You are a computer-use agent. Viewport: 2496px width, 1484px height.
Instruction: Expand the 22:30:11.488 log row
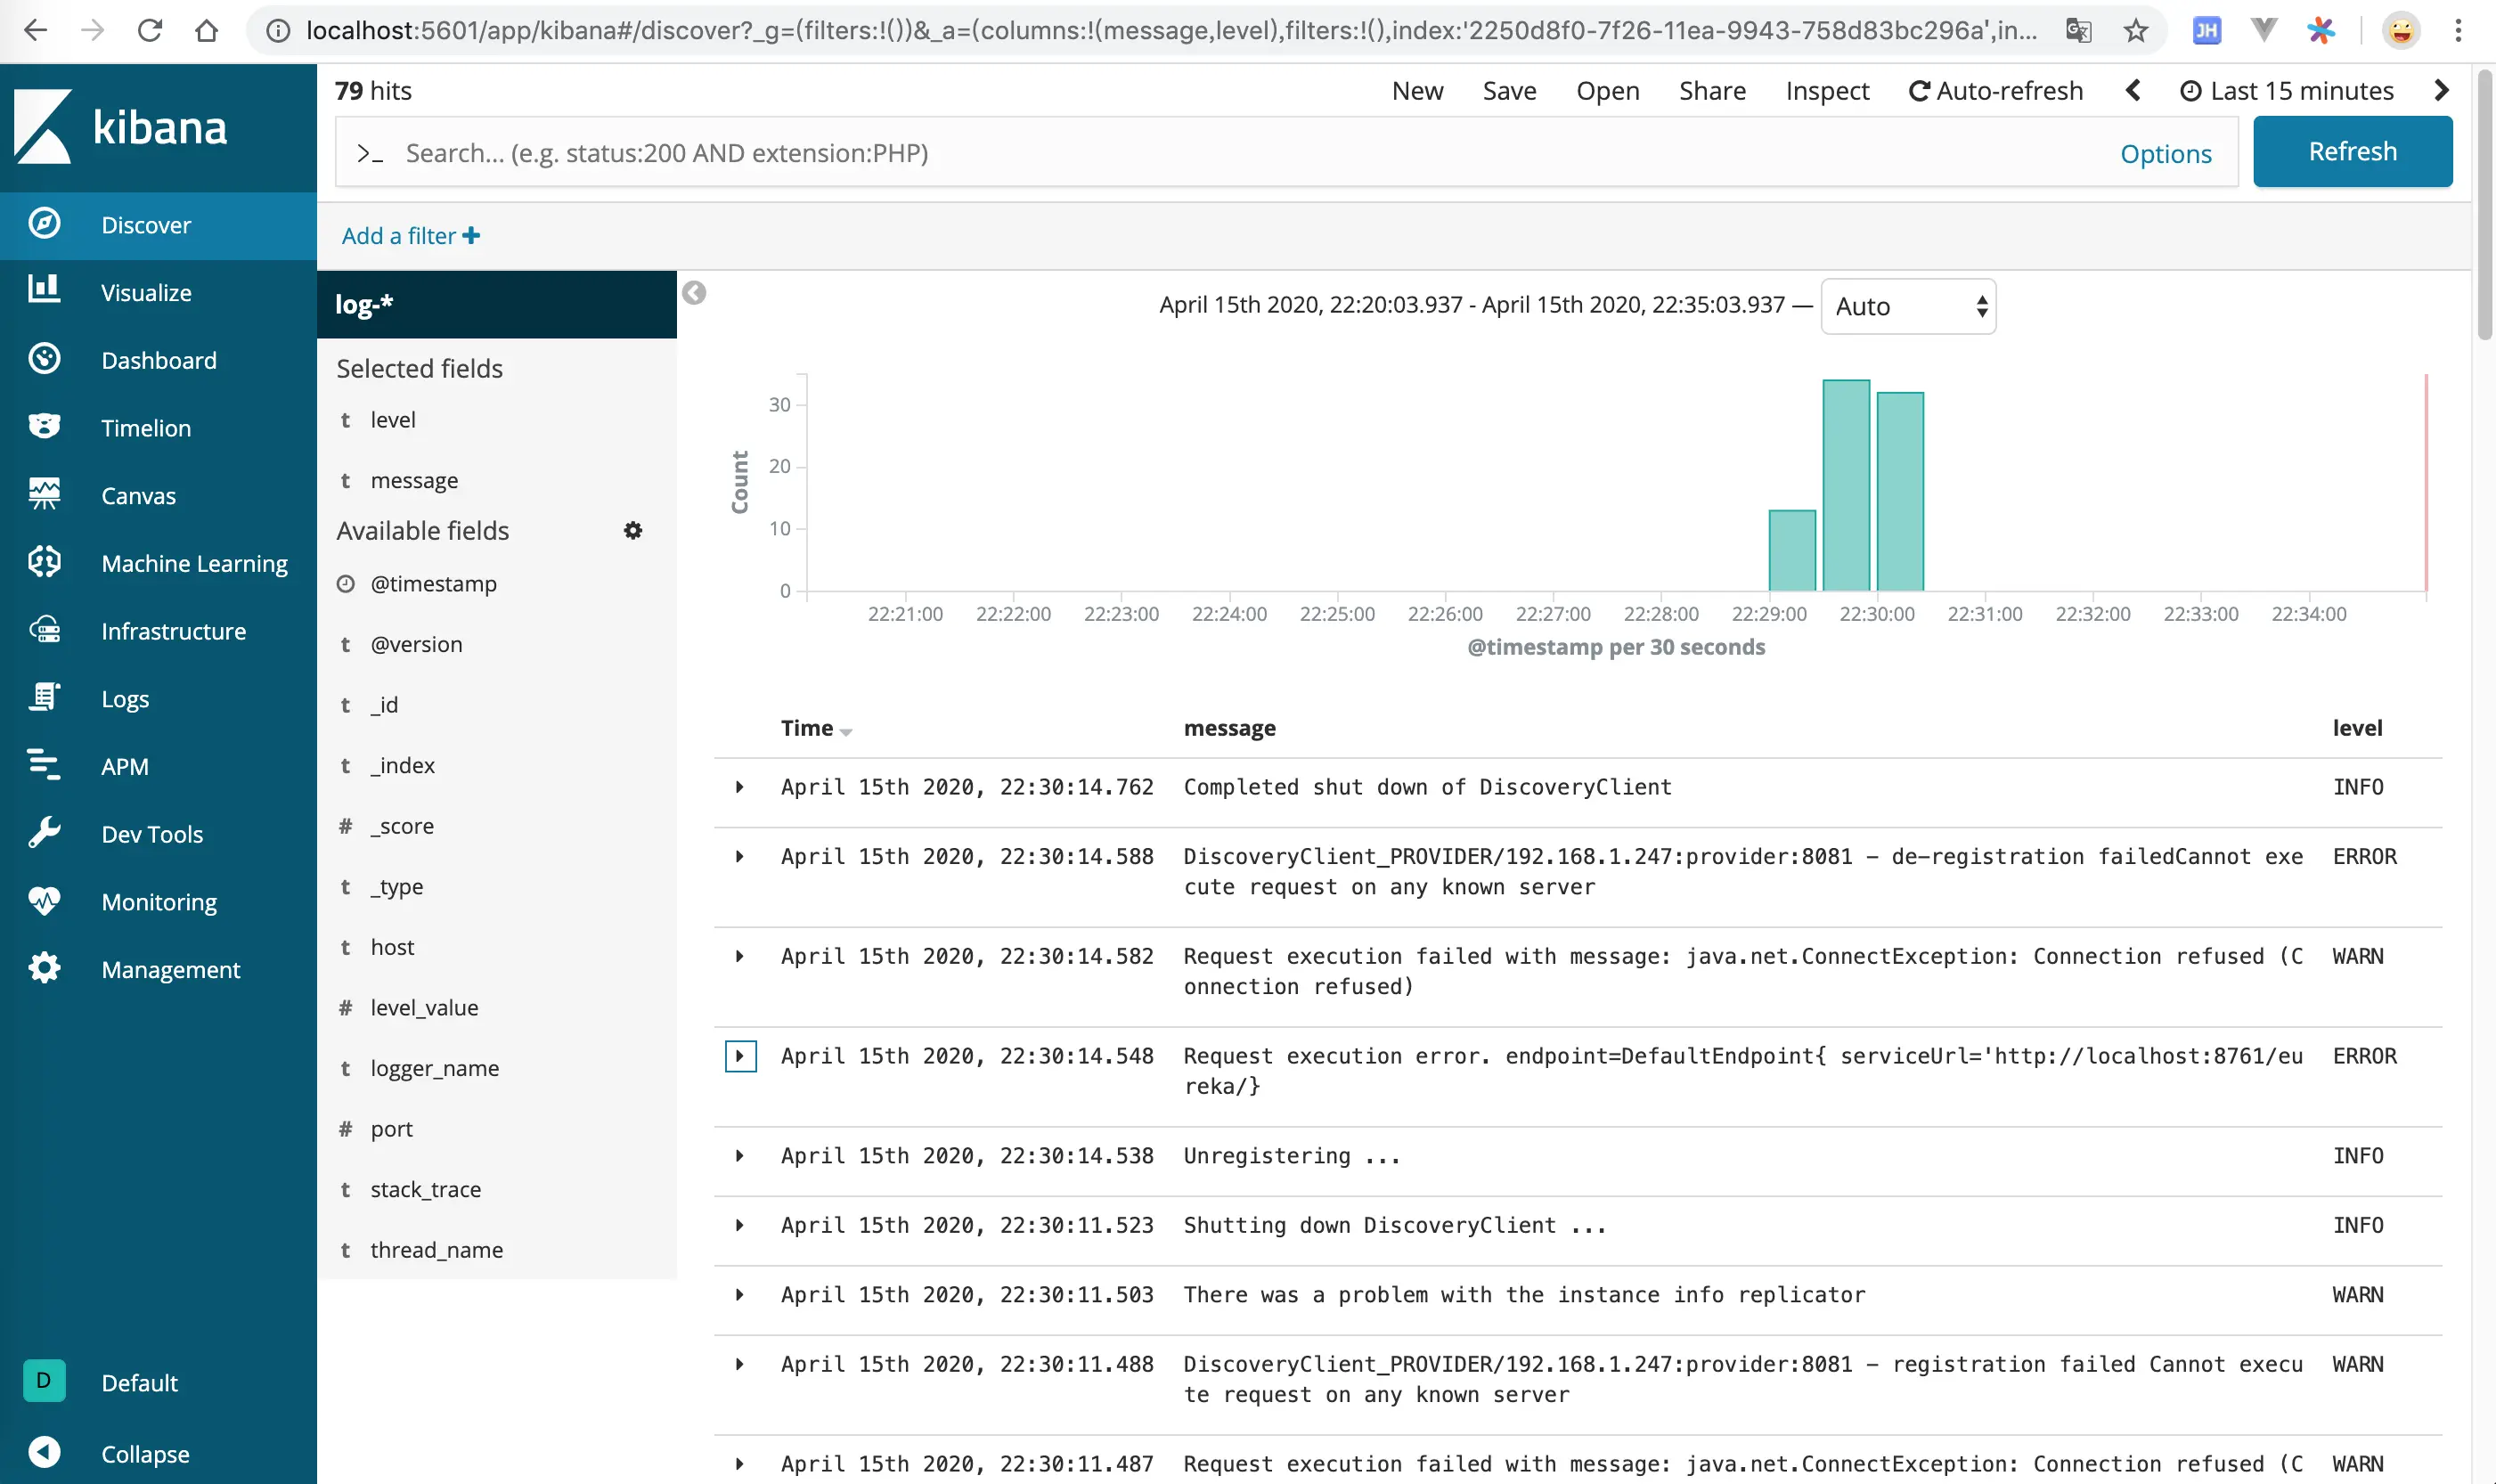[x=739, y=1364]
